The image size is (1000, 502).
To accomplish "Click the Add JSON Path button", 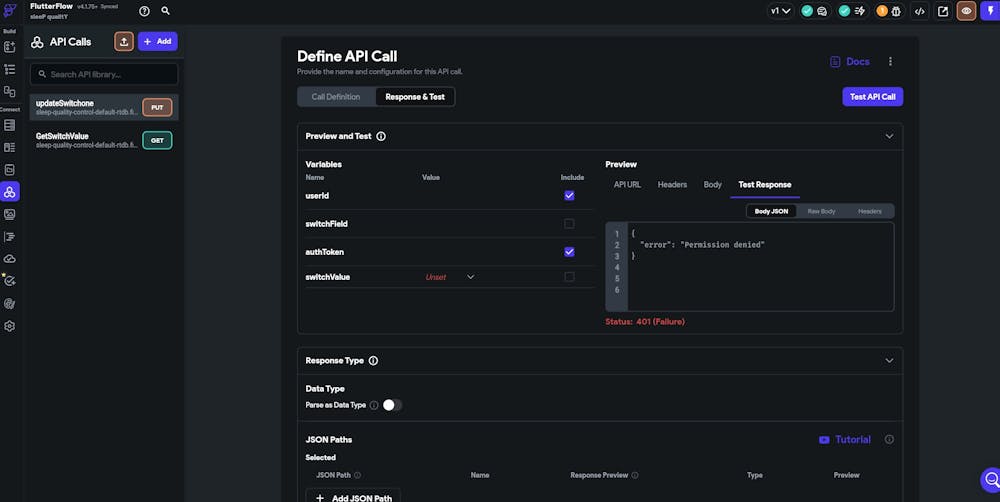I will [353, 498].
